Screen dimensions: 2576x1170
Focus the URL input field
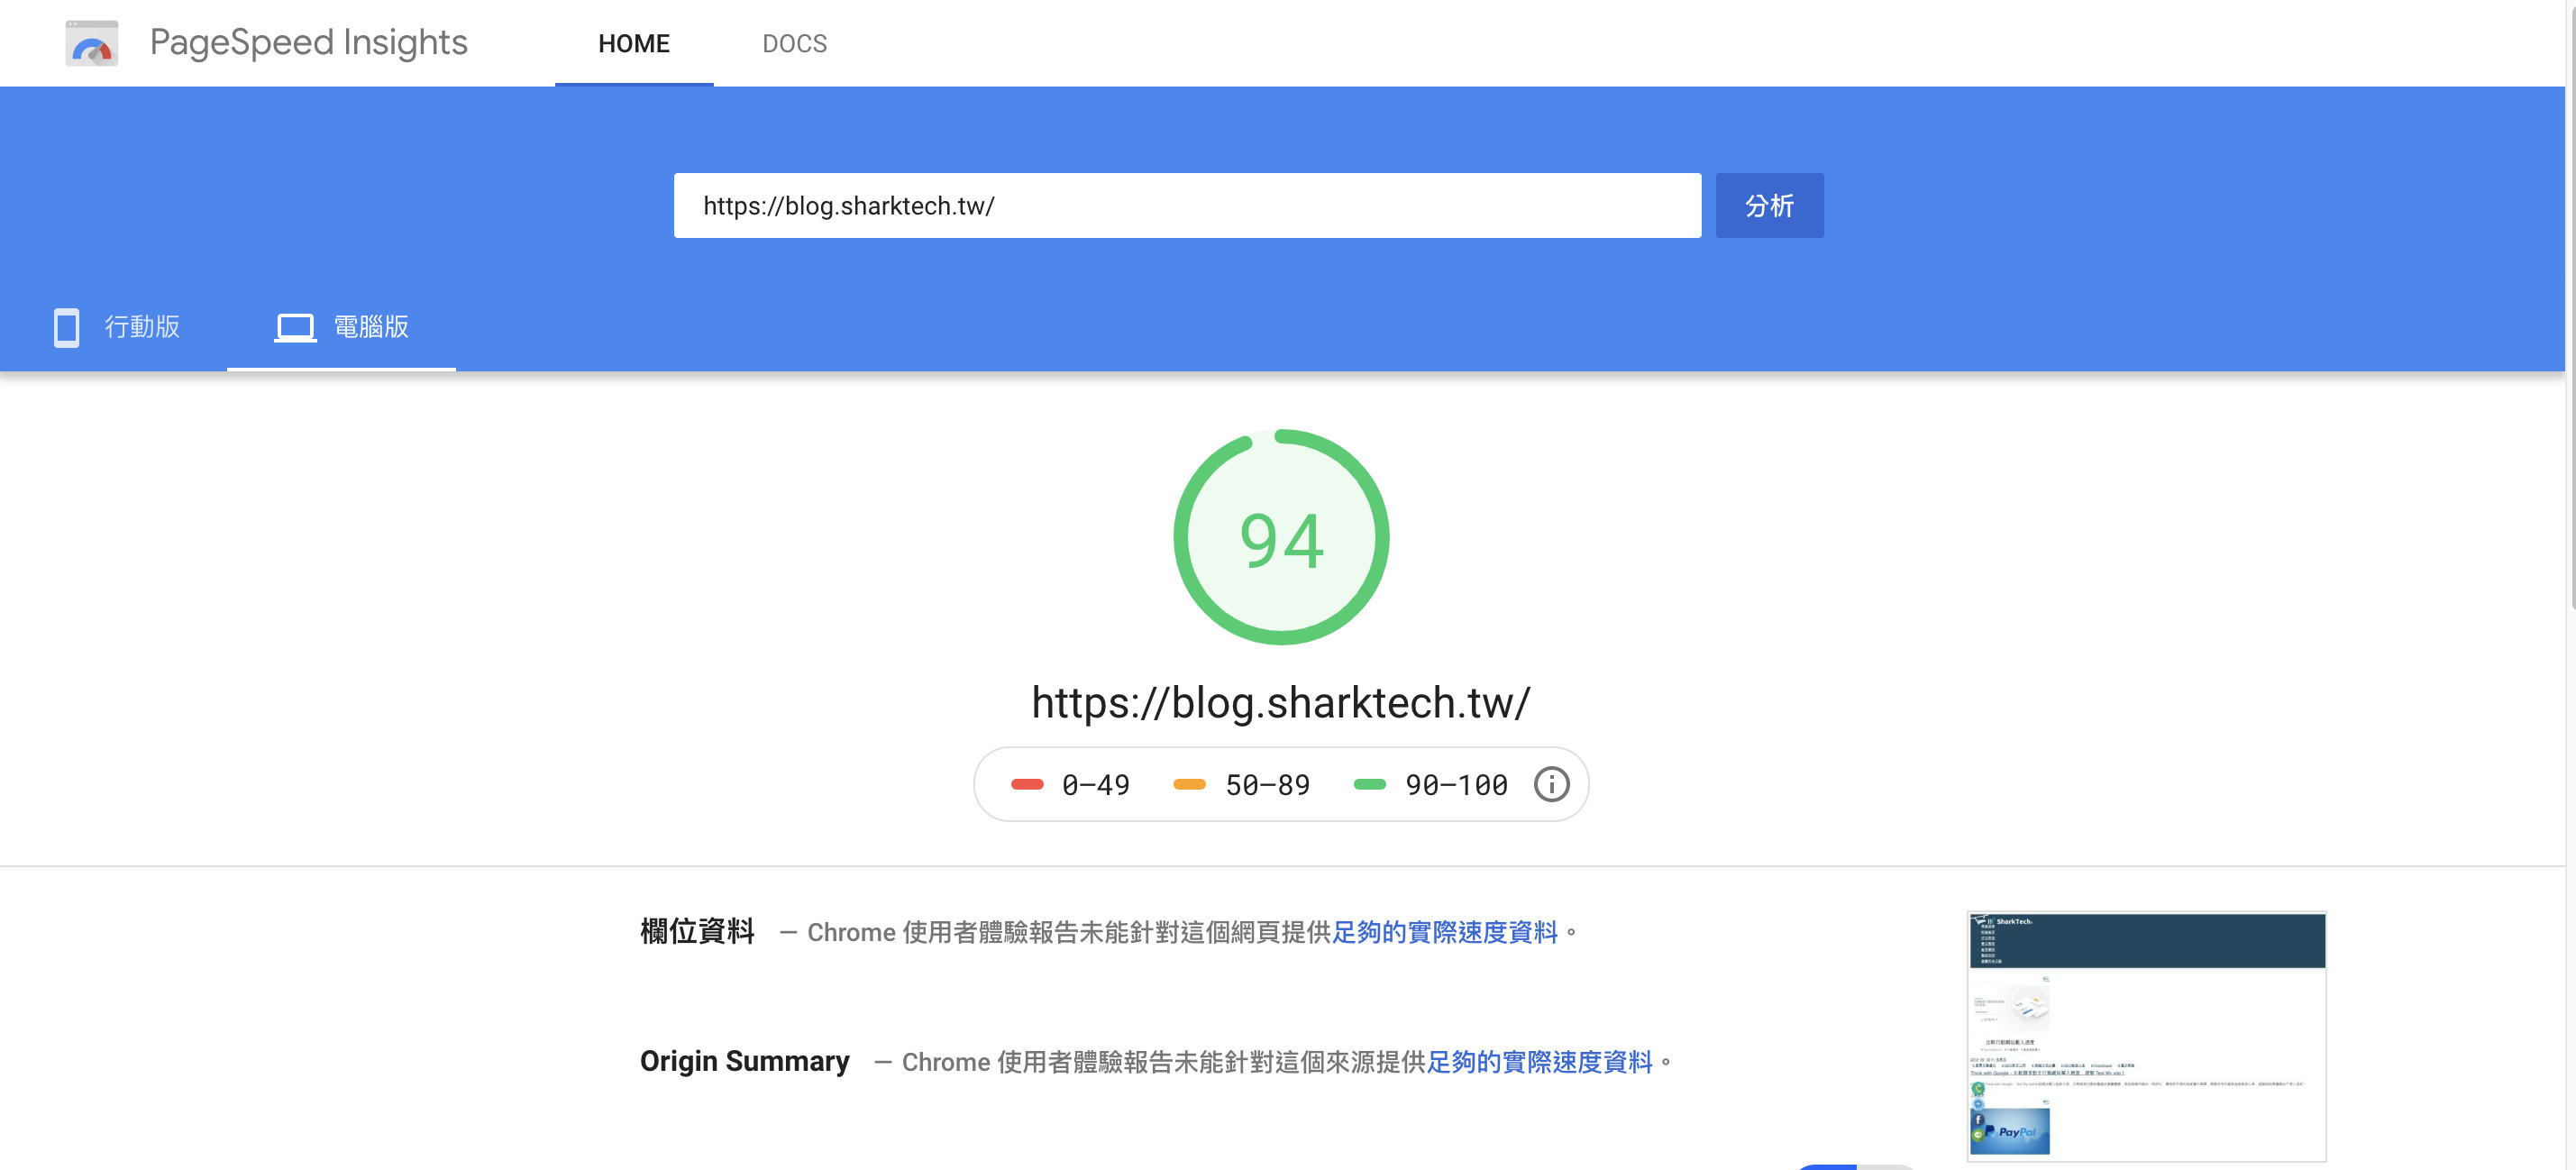1187,206
